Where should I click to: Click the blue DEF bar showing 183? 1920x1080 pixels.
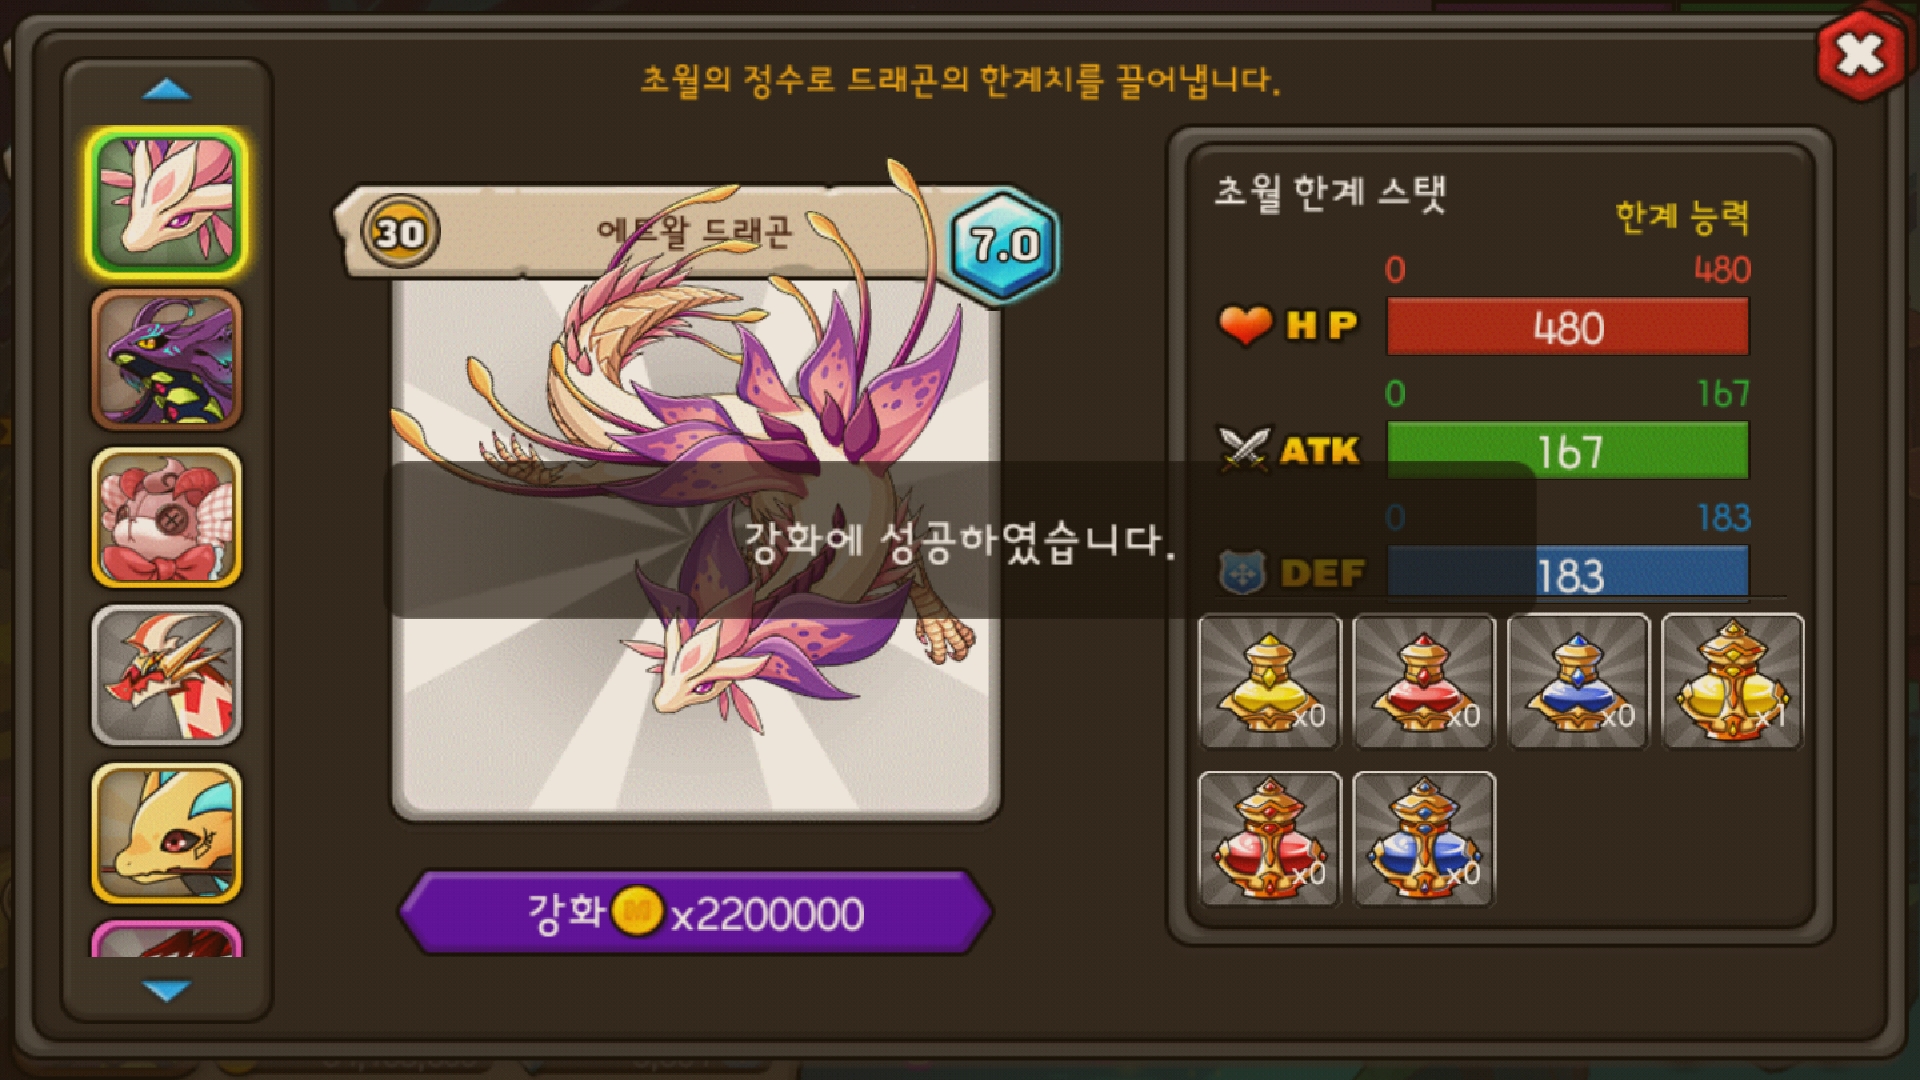point(1568,573)
